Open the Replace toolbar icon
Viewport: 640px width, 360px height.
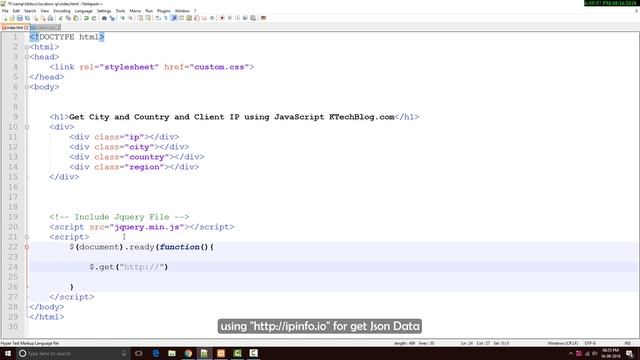click(x=112, y=18)
